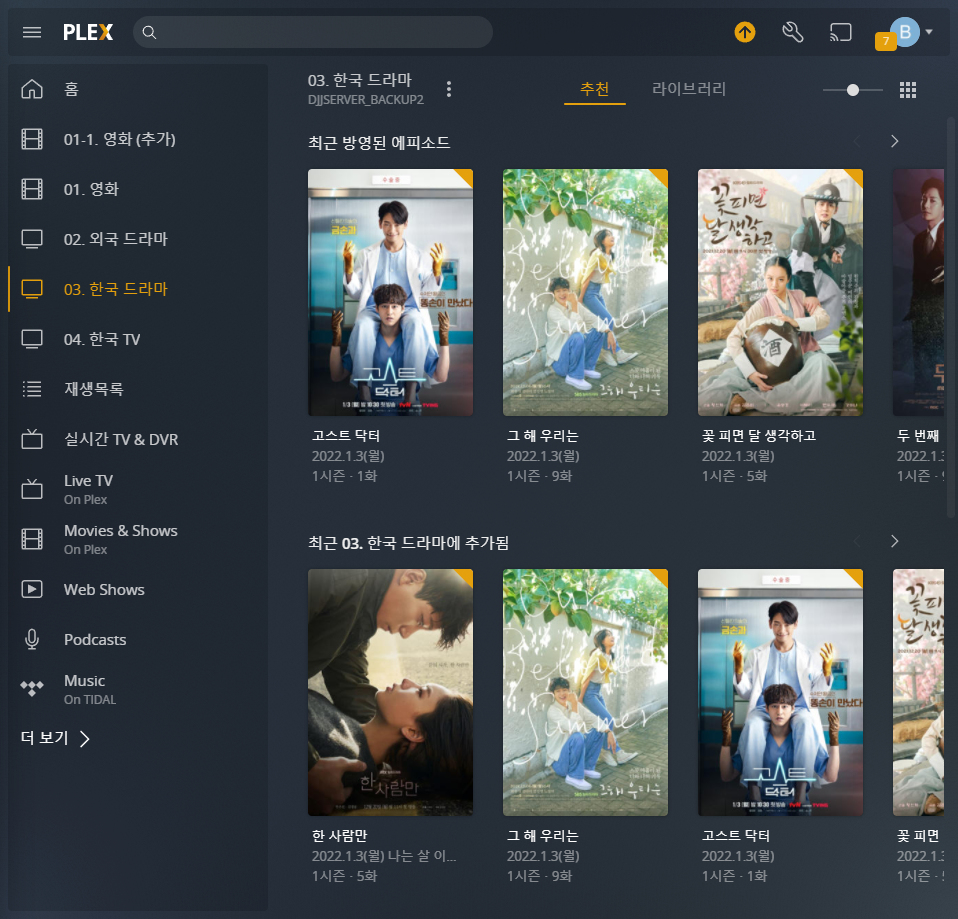
Task: Click TV icon next to 02. 외국 드라마
Action: (x=32, y=239)
